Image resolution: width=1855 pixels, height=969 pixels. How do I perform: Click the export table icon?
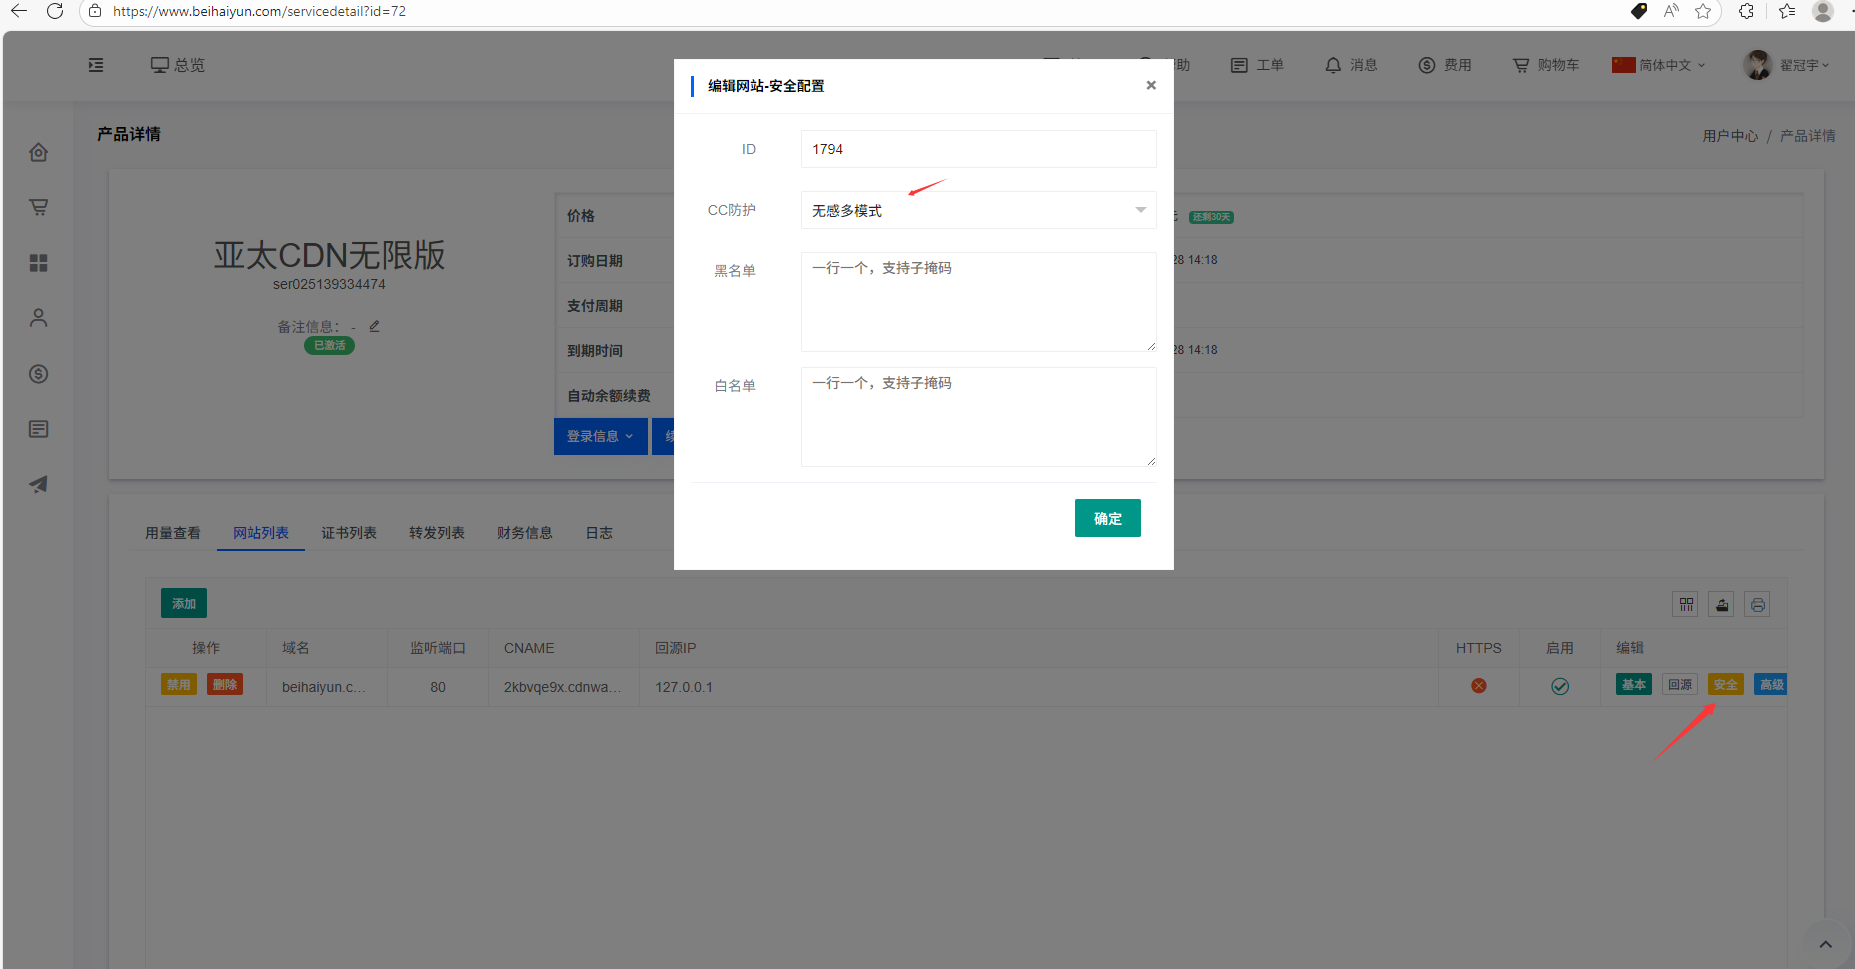[1721, 604]
